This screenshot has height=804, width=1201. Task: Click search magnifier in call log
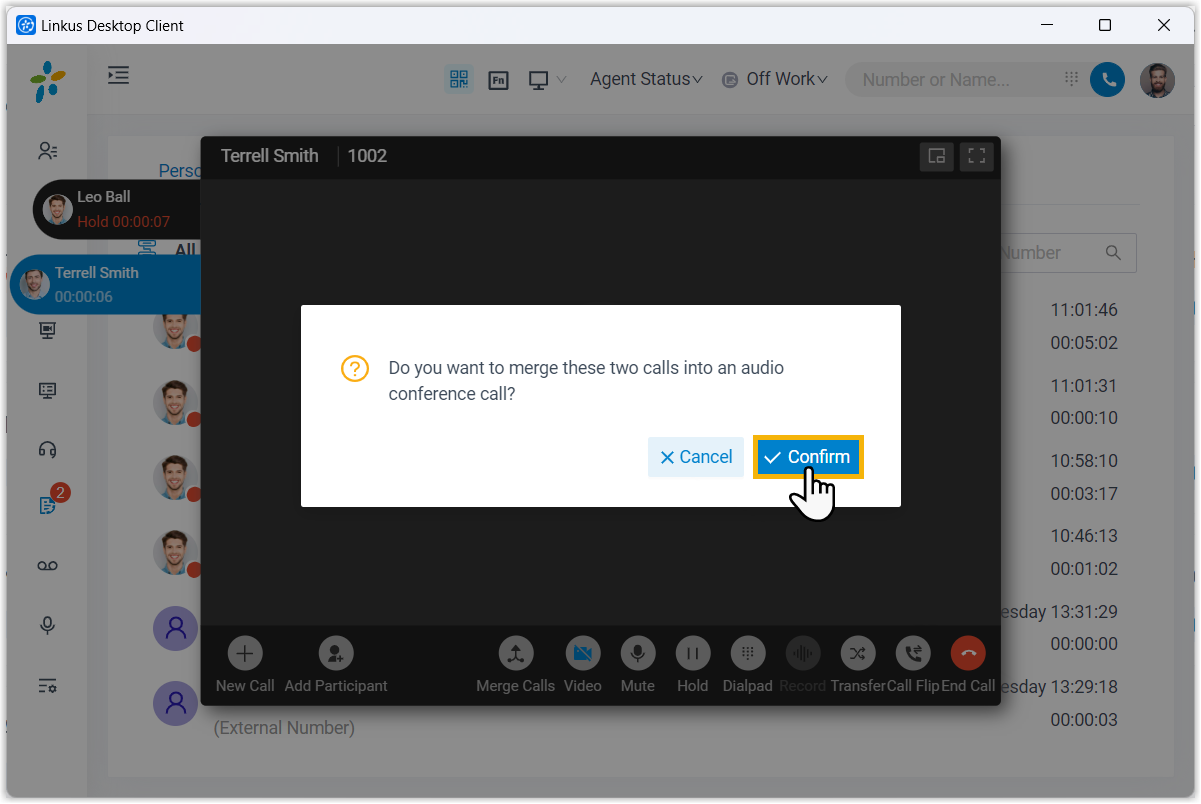[1113, 253]
